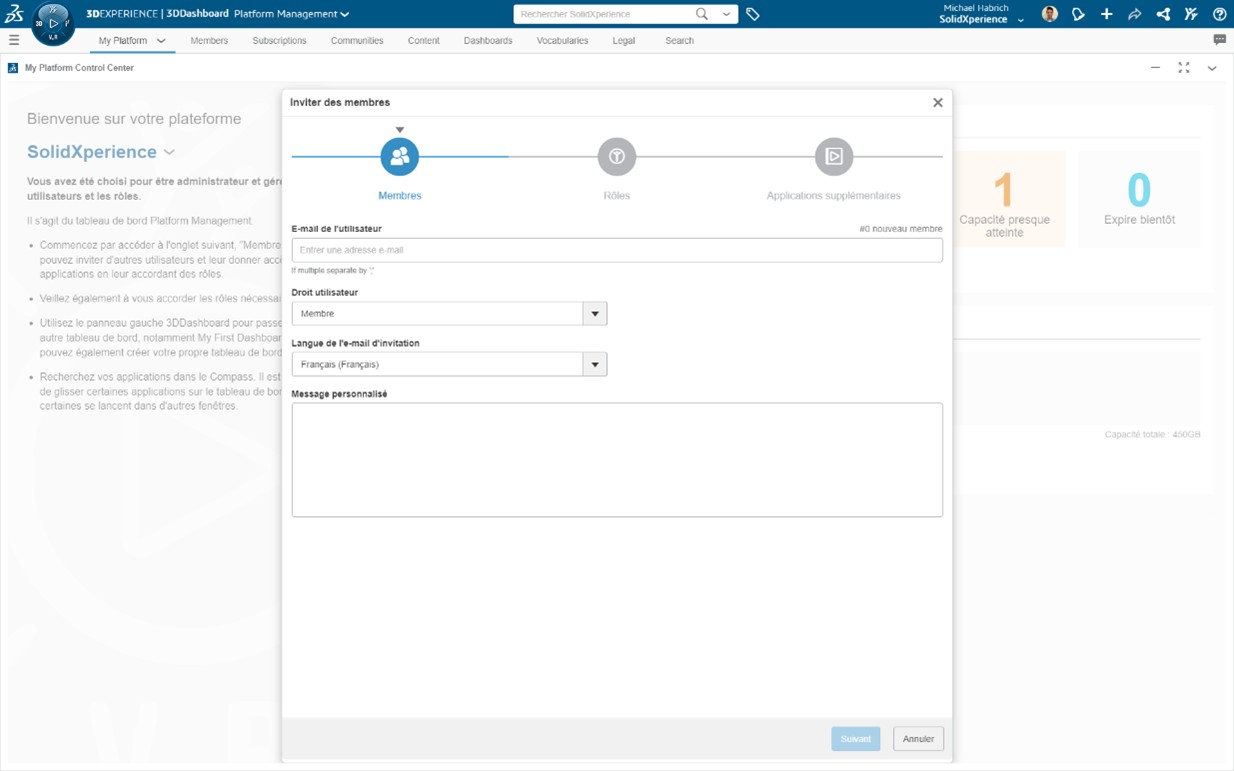Click the Suivant button
The height and width of the screenshot is (771, 1234).
856,739
